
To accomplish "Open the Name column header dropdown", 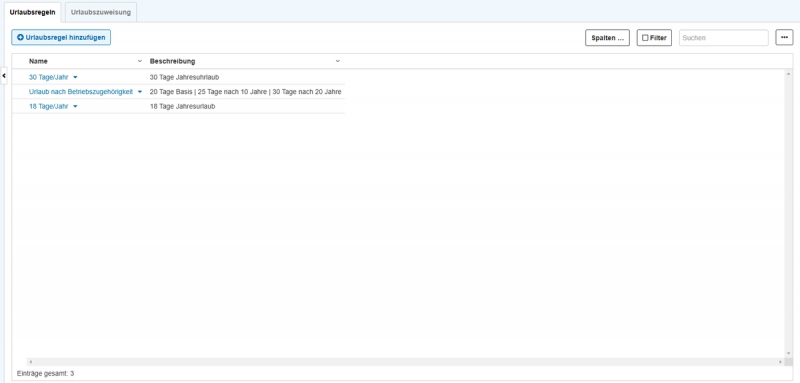I will click(140, 61).
